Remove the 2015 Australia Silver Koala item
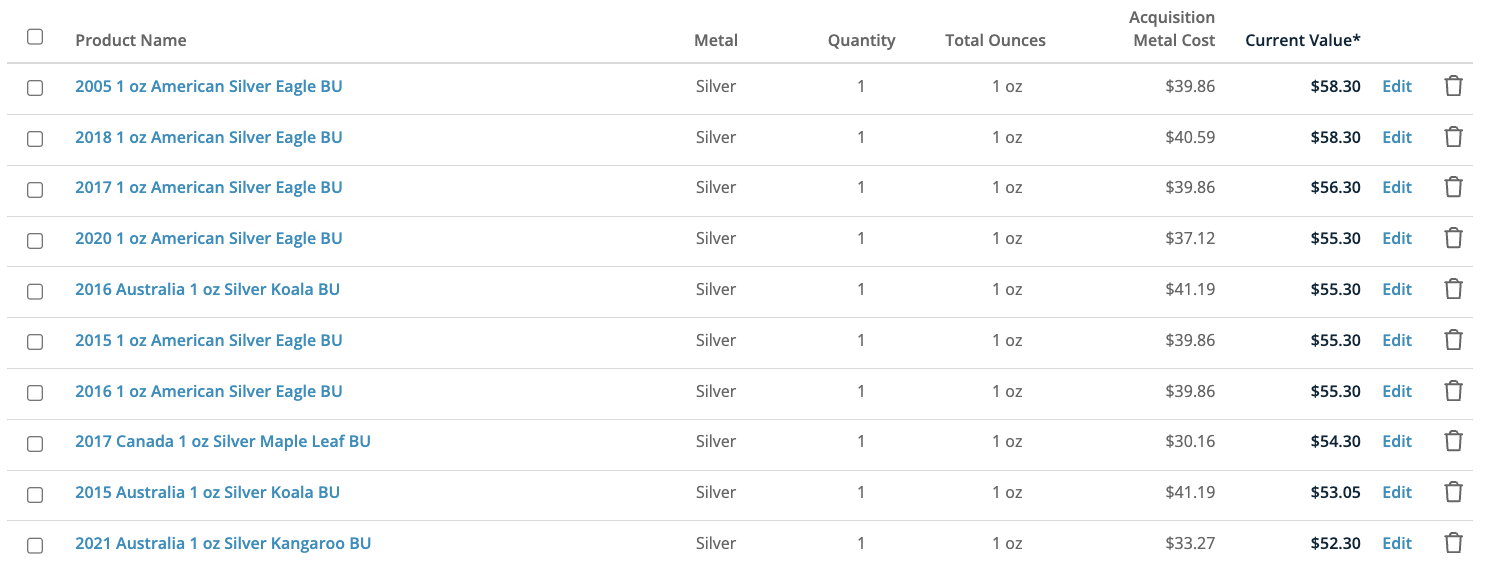 [x=1453, y=492]
